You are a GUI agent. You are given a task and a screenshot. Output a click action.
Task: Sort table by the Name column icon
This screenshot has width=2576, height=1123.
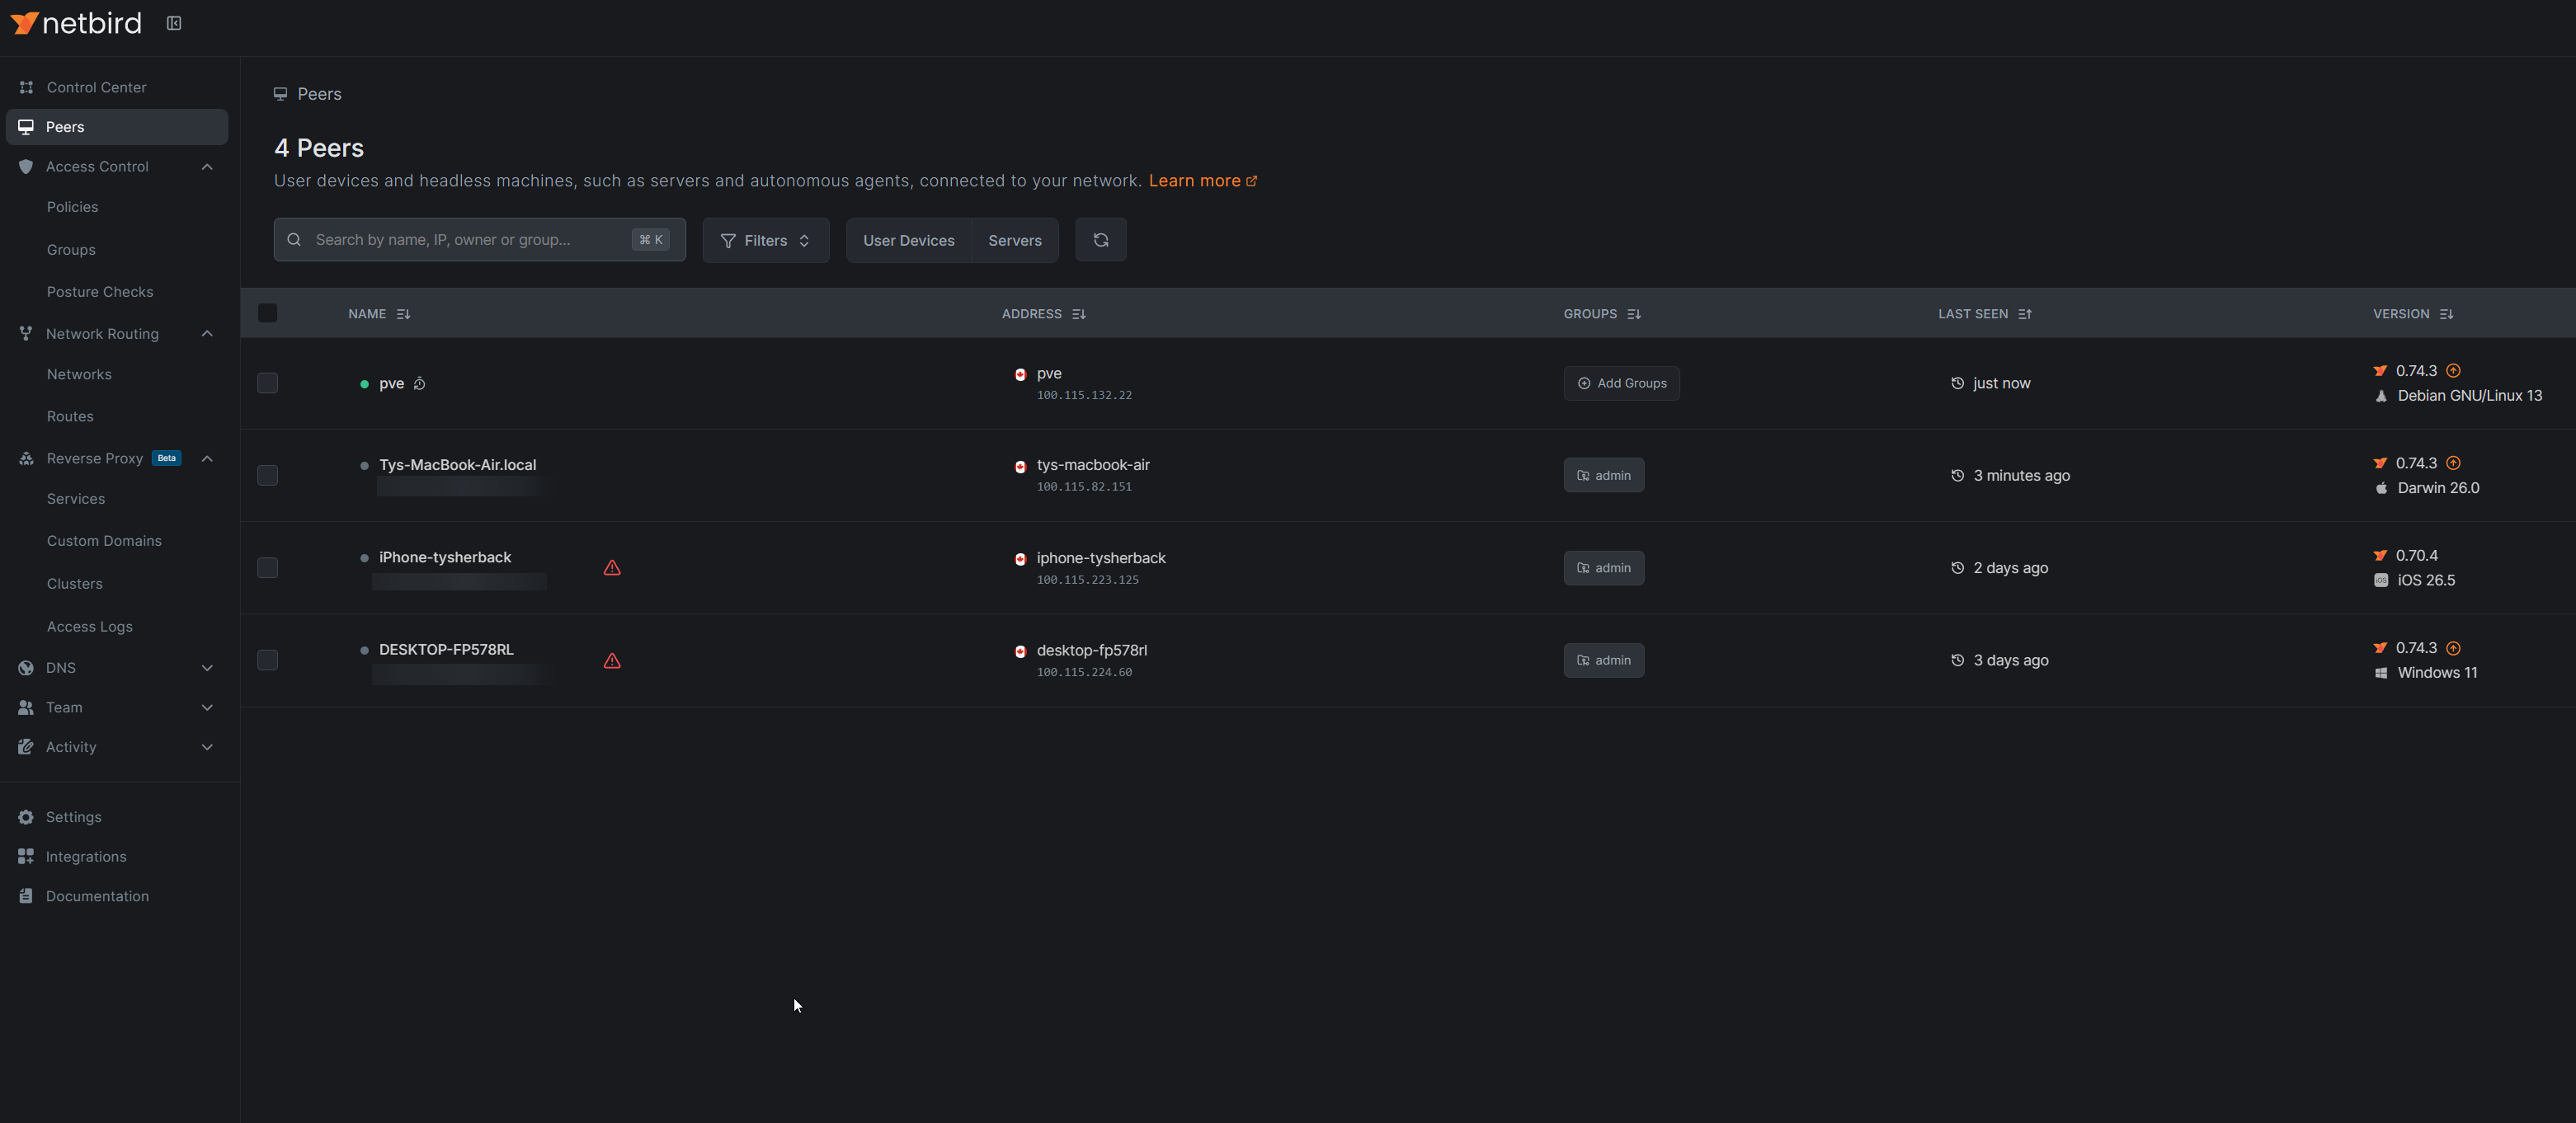click(x=403, y=314)
